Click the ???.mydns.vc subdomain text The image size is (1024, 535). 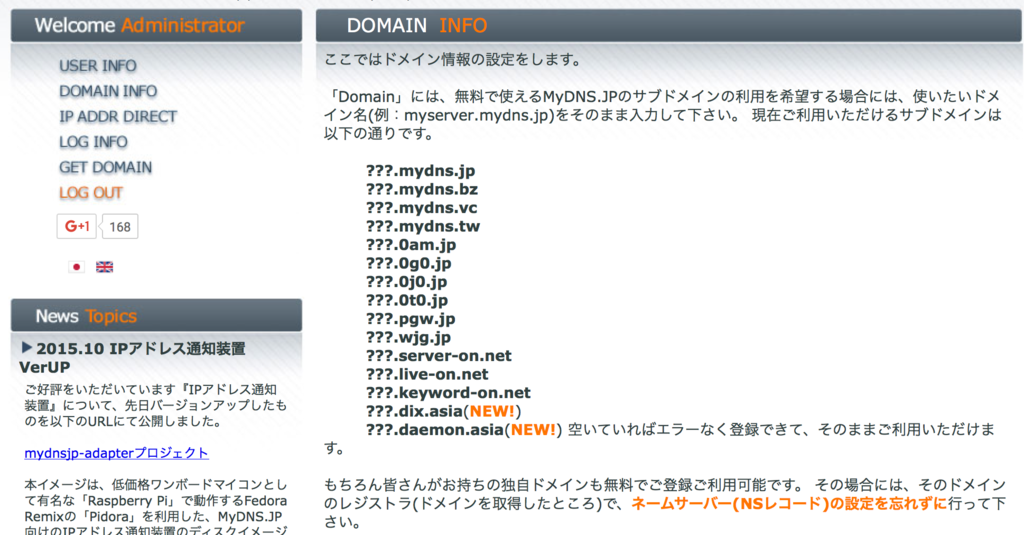[422, 208]
